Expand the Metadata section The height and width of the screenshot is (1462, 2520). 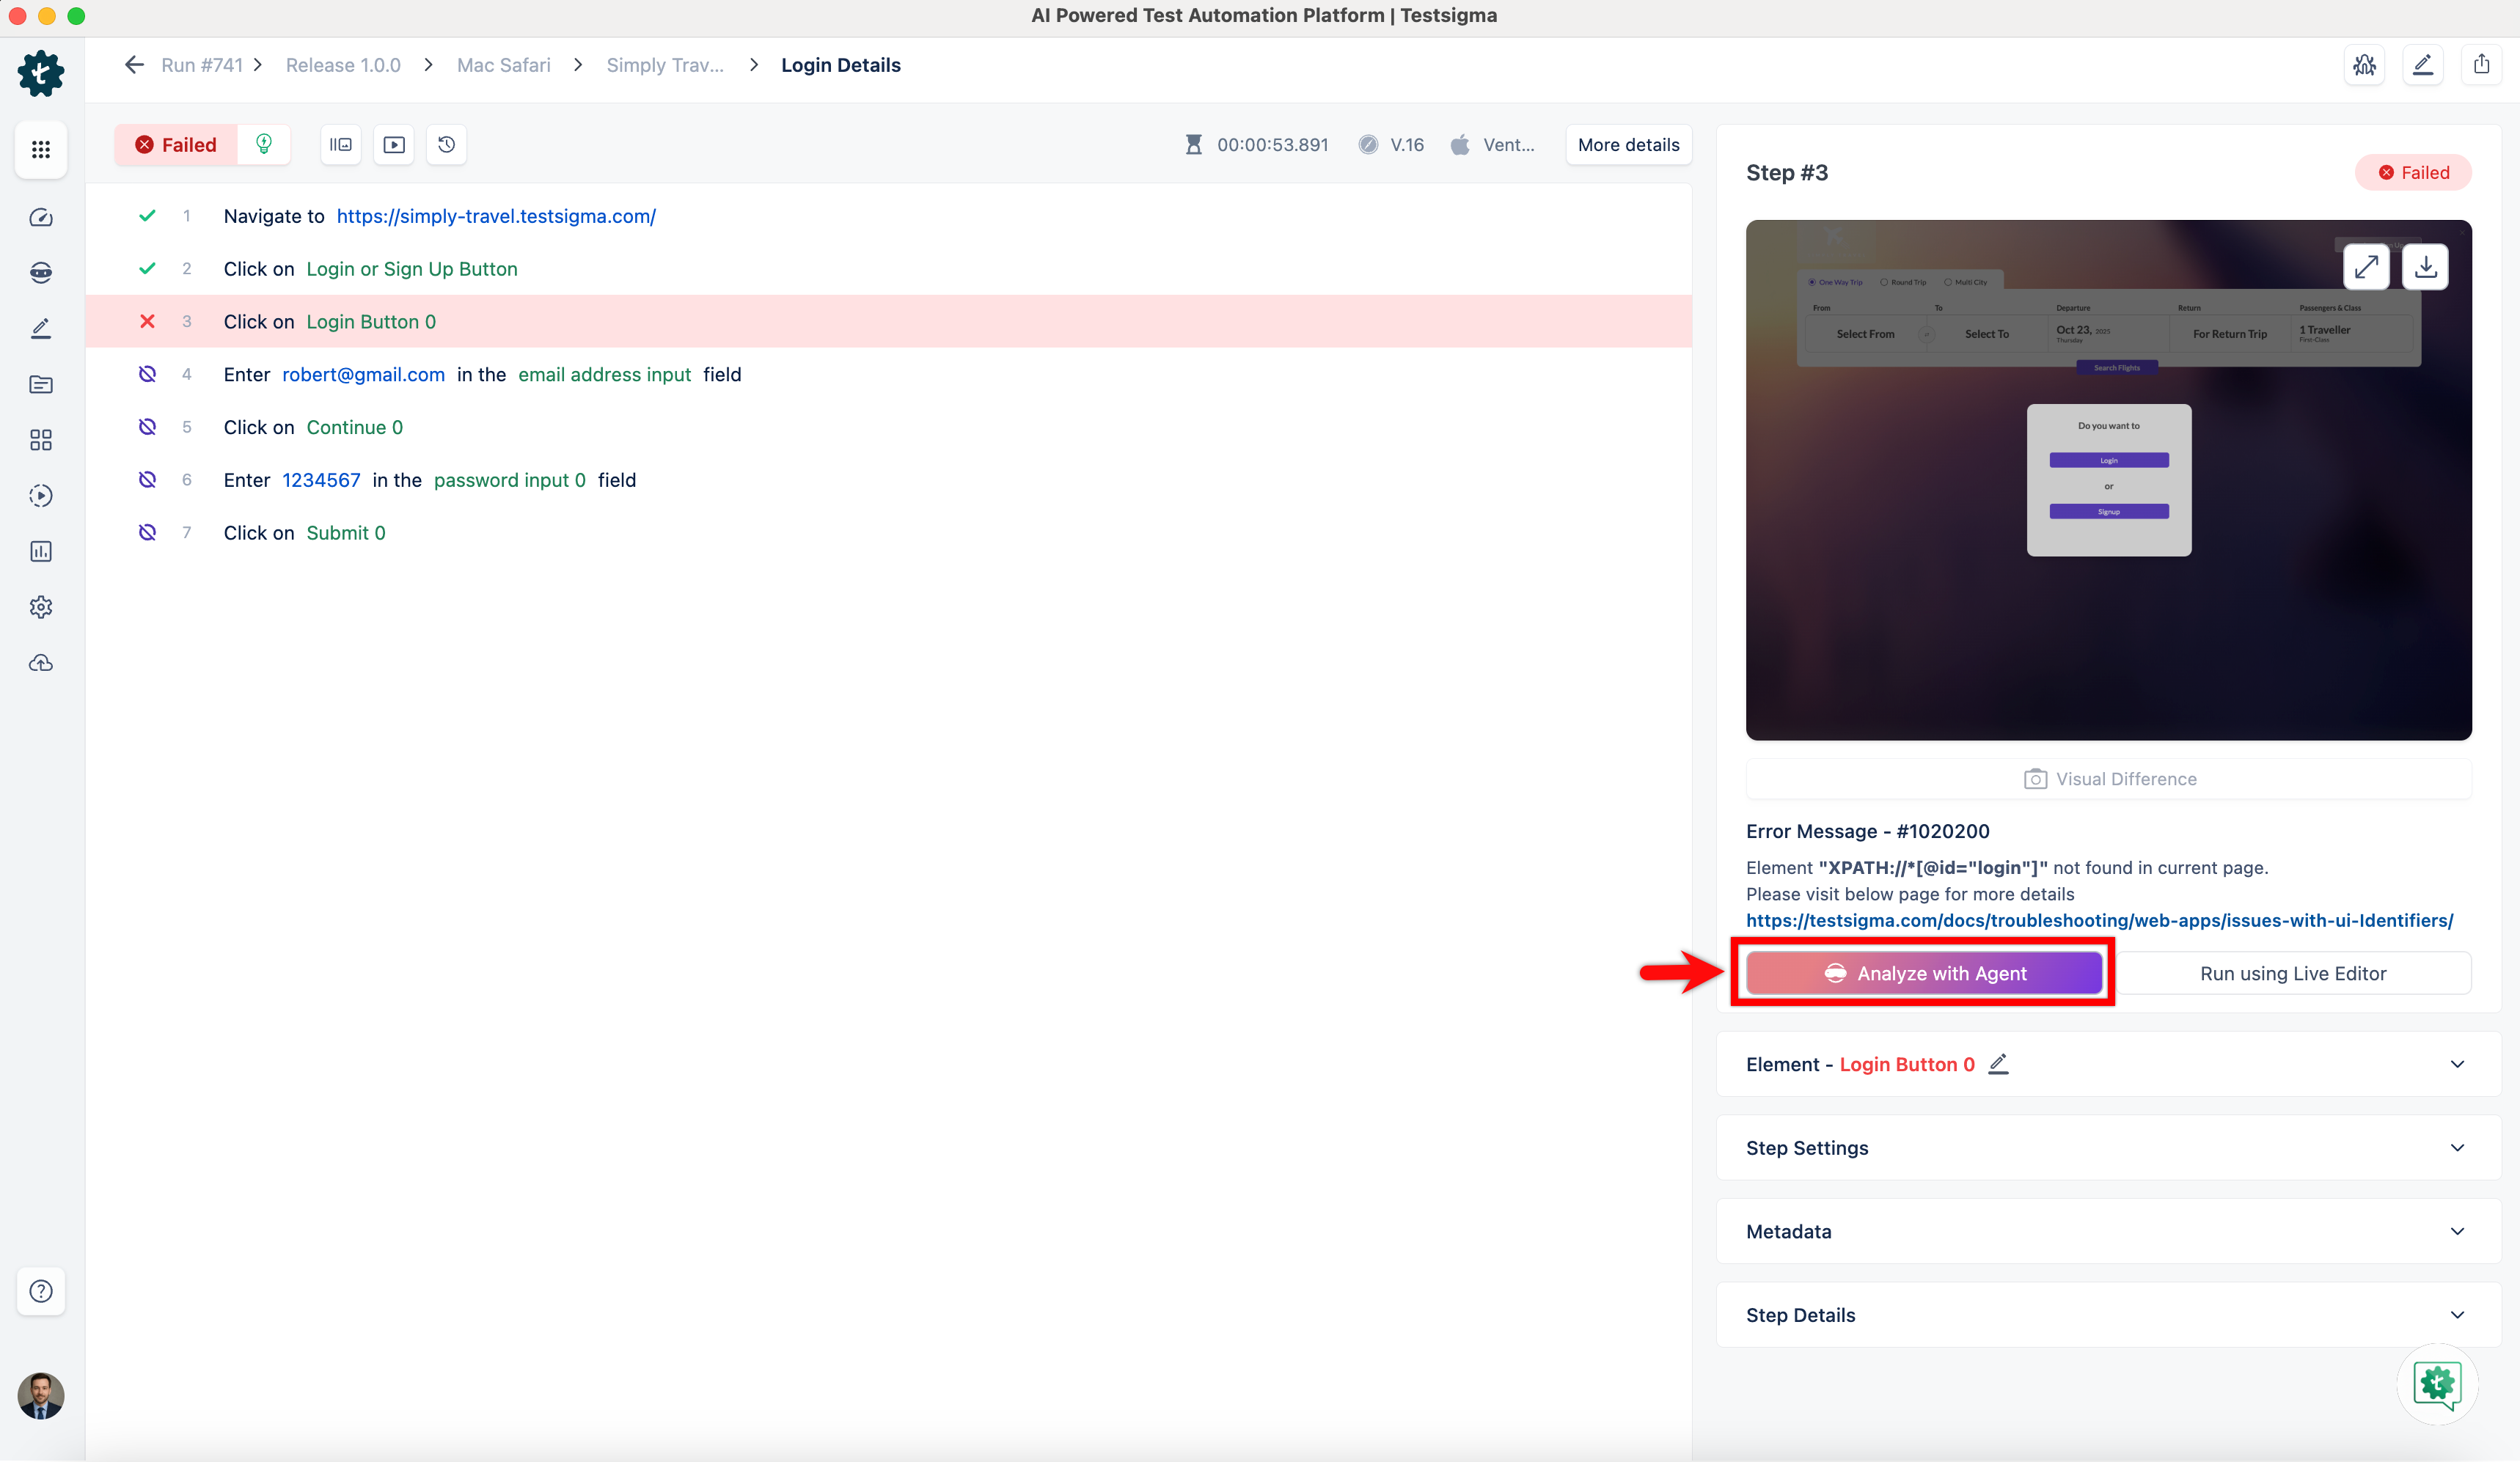click(2457, 1231)
